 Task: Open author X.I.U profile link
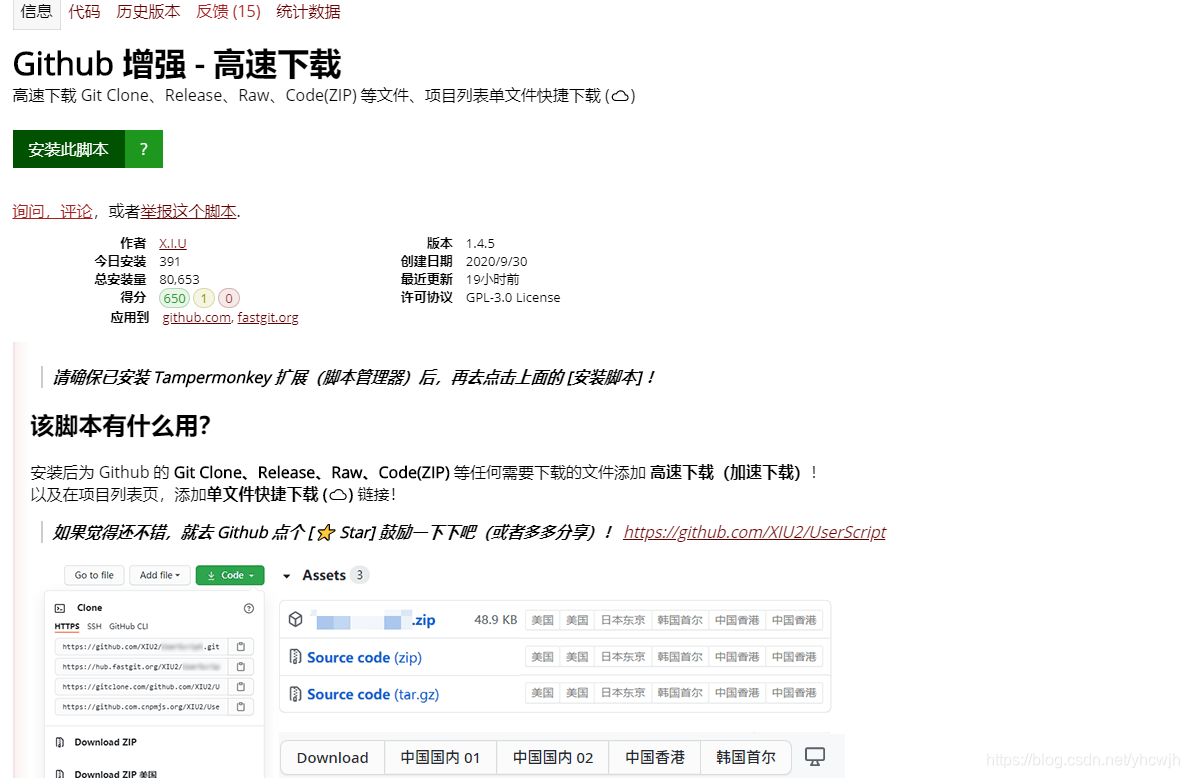[x=173, y=243]
